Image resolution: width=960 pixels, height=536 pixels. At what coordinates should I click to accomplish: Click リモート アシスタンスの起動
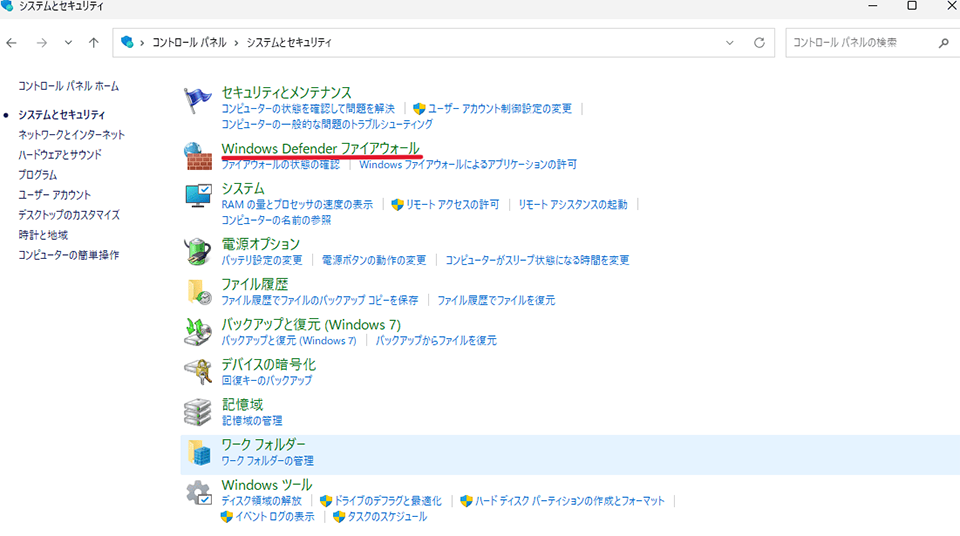(x=573, y=205)
